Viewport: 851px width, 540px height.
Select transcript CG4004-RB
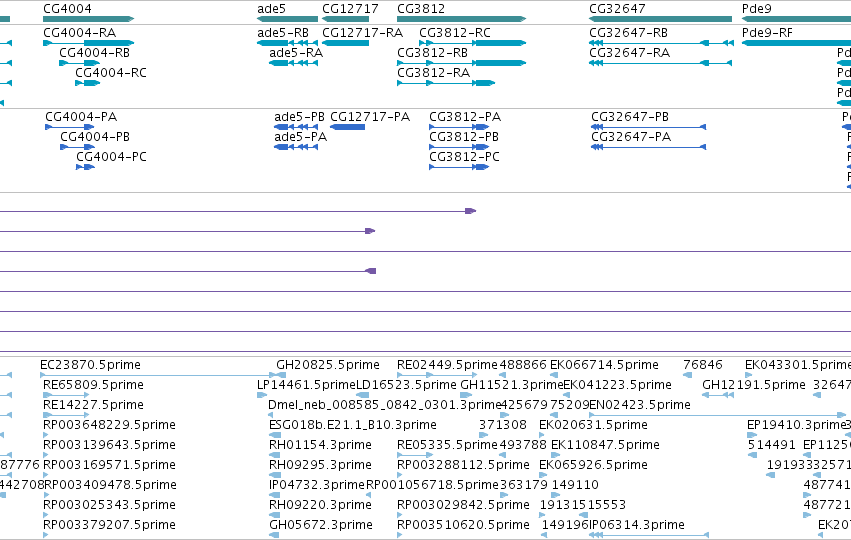click(x=79, y=63)
